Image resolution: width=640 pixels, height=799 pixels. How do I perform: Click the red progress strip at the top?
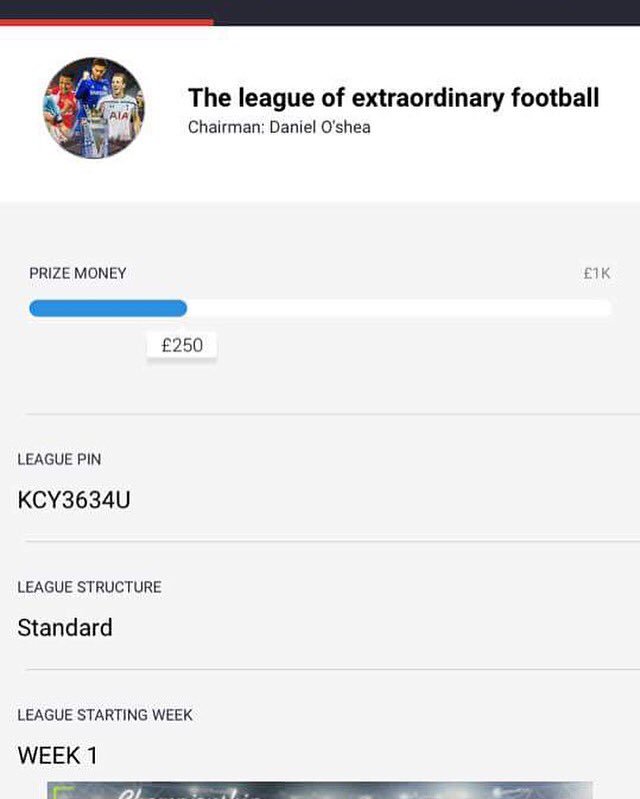[x=106, y=22]
